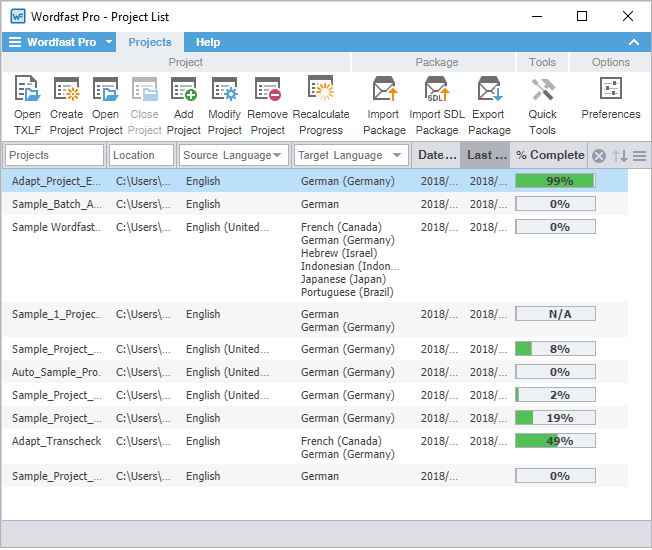This screenshot has height=550, width=652.
Task: Click Hebrew (Israel) target language
Action: coord(339,253)
